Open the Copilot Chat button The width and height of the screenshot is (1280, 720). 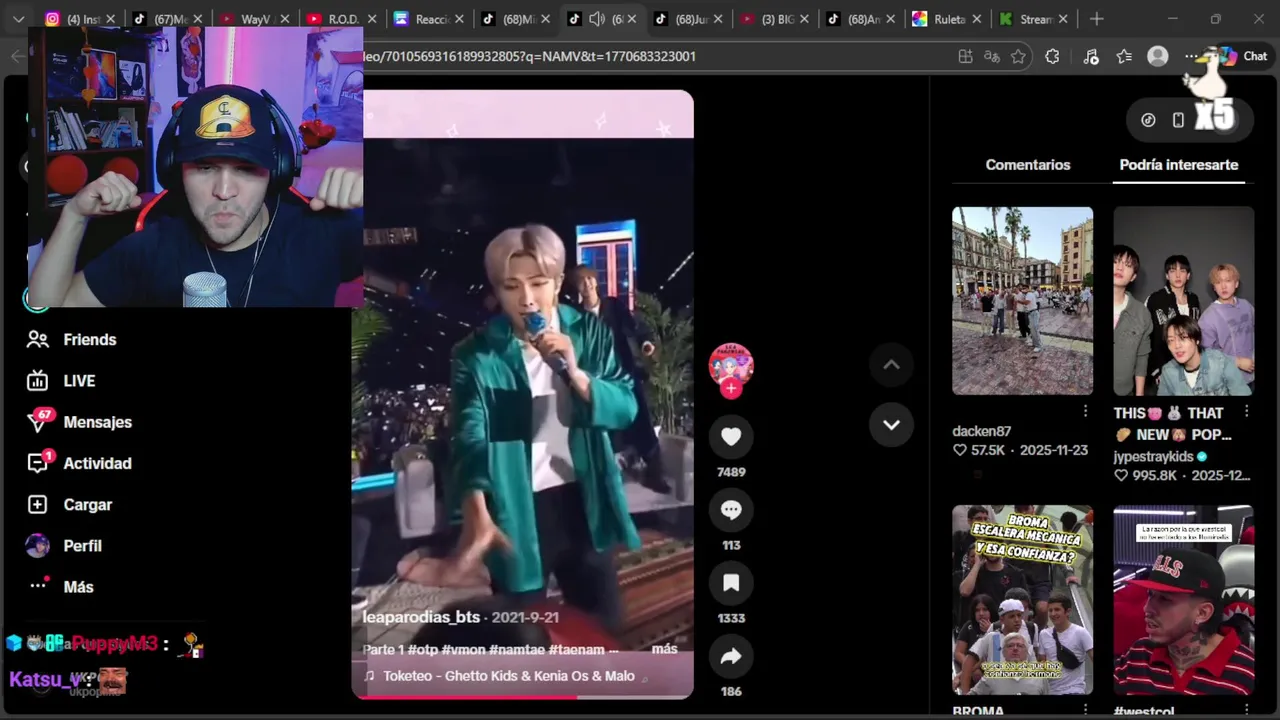click(1243, 57)
